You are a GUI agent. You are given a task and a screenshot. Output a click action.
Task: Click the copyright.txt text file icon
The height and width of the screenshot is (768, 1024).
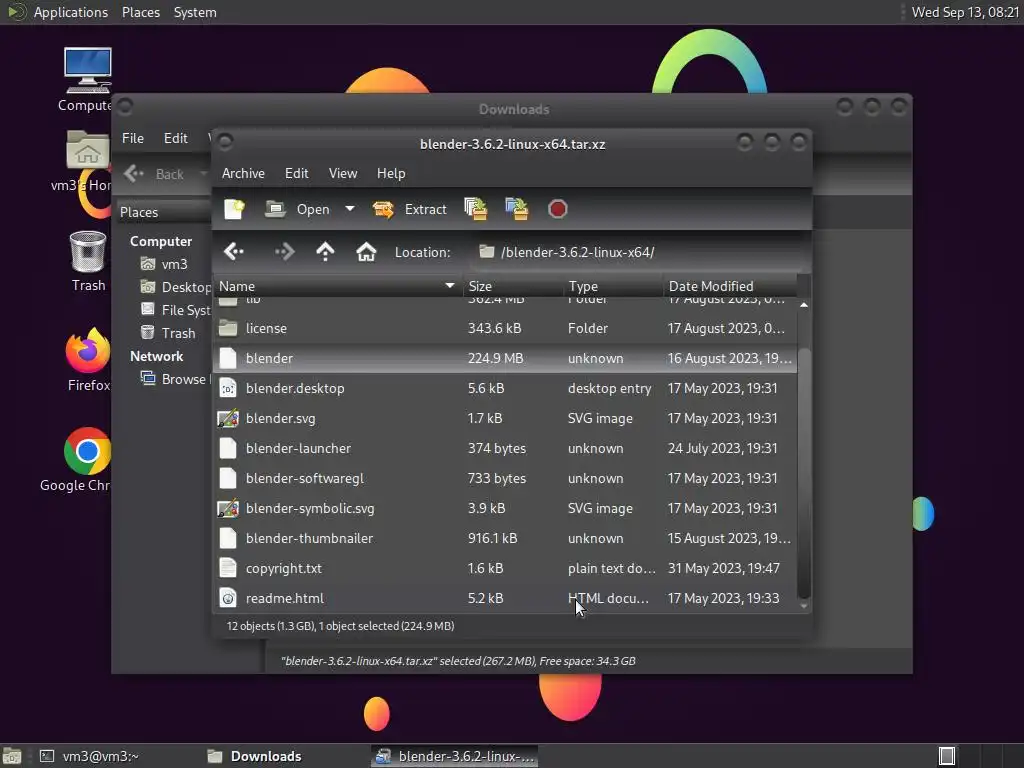click(x=228, y=568)
